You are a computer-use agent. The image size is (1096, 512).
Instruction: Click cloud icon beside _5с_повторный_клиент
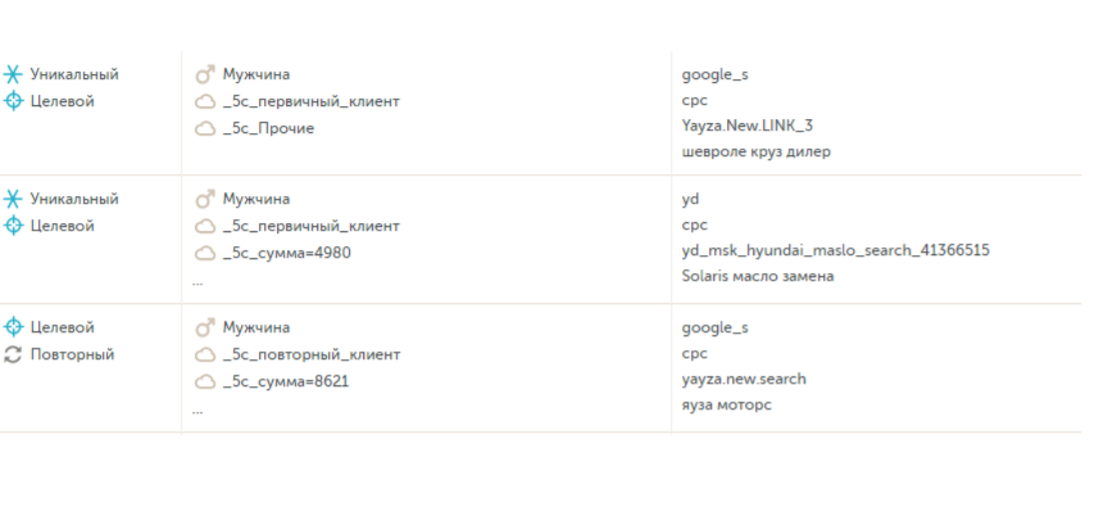pos(205,355)
